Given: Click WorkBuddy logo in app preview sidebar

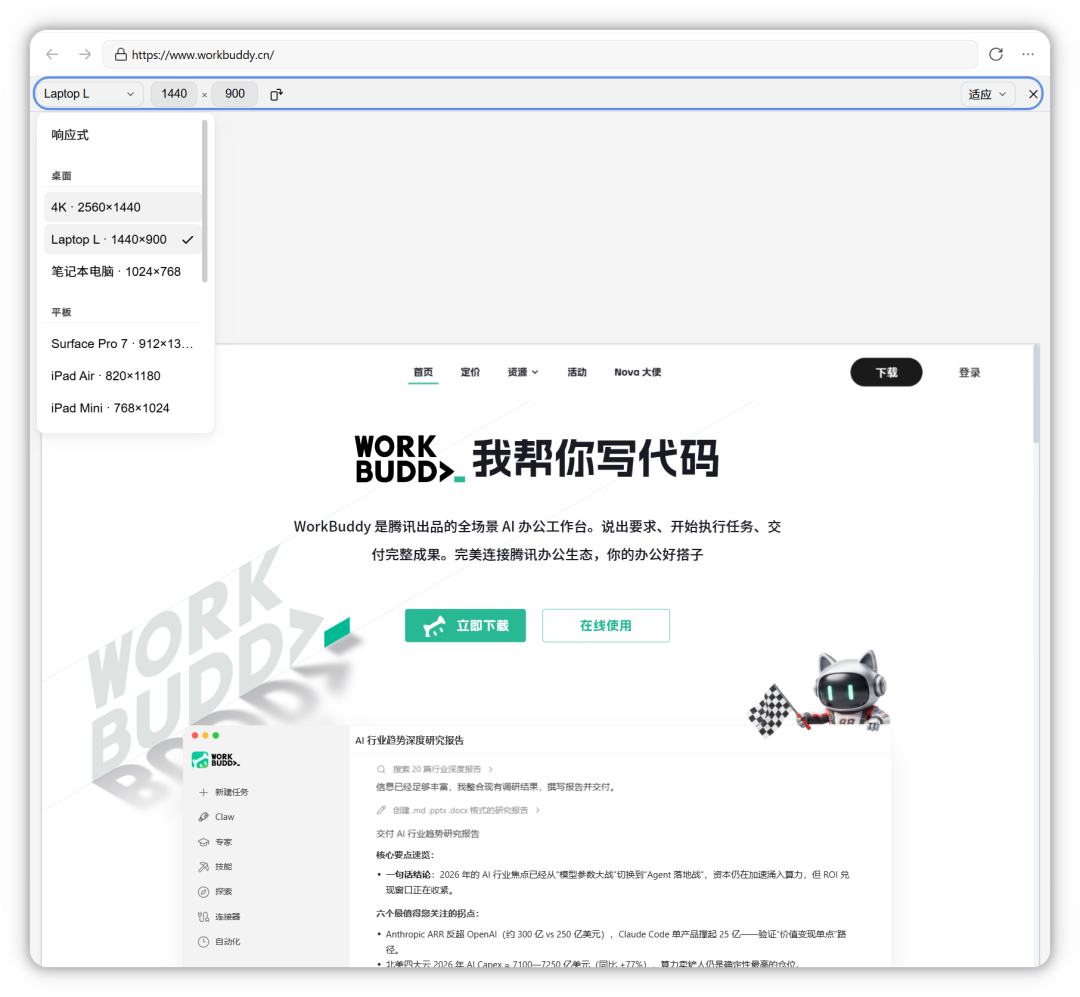Looking at the screenshot, I should pos(216,760).
